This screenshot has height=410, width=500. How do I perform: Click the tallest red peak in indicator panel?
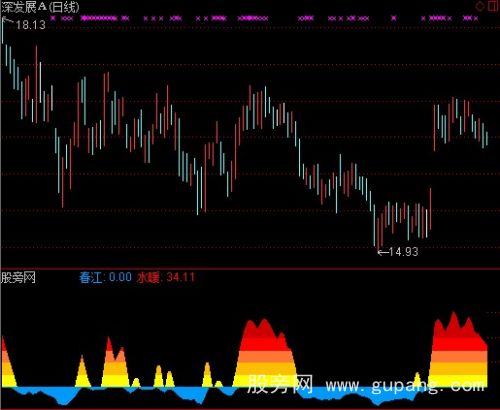pos(453,314)
